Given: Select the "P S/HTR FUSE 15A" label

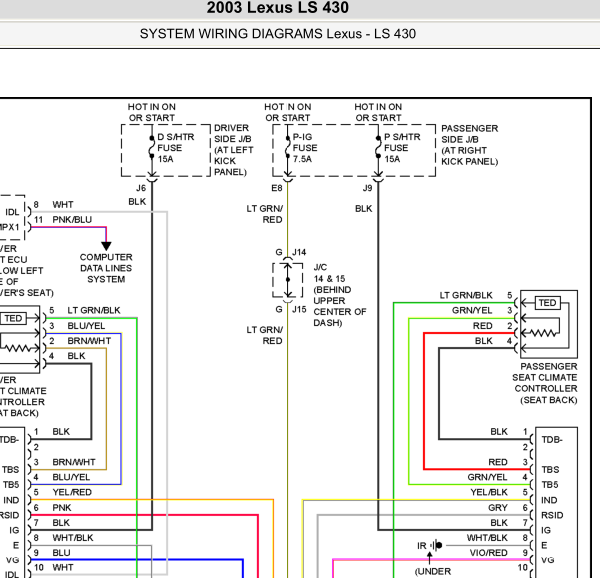Looking at the screenshot, I should (402, 148).
